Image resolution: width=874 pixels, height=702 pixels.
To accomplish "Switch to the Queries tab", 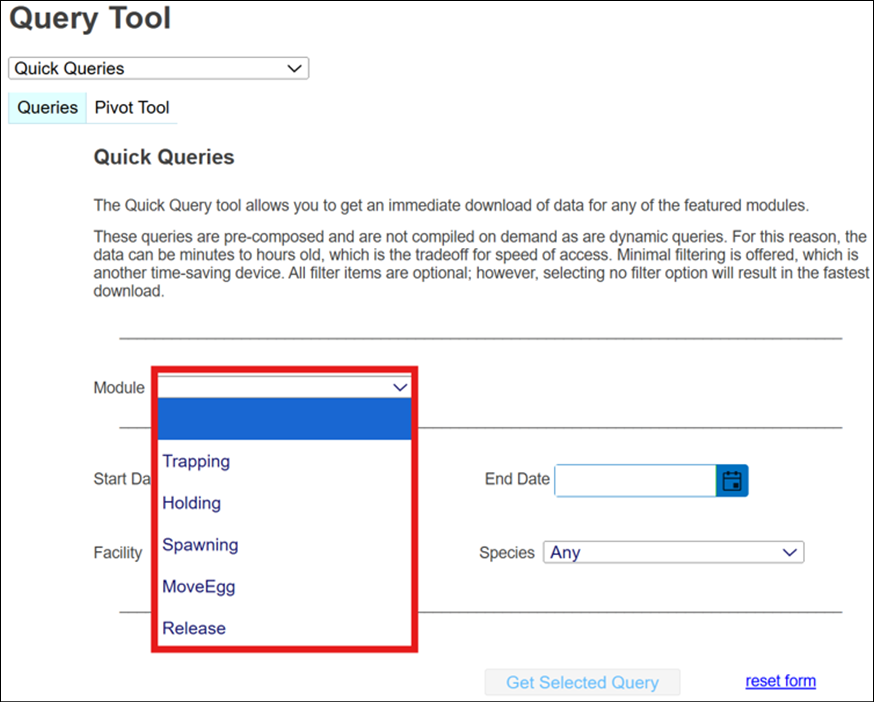I will 47,107.
